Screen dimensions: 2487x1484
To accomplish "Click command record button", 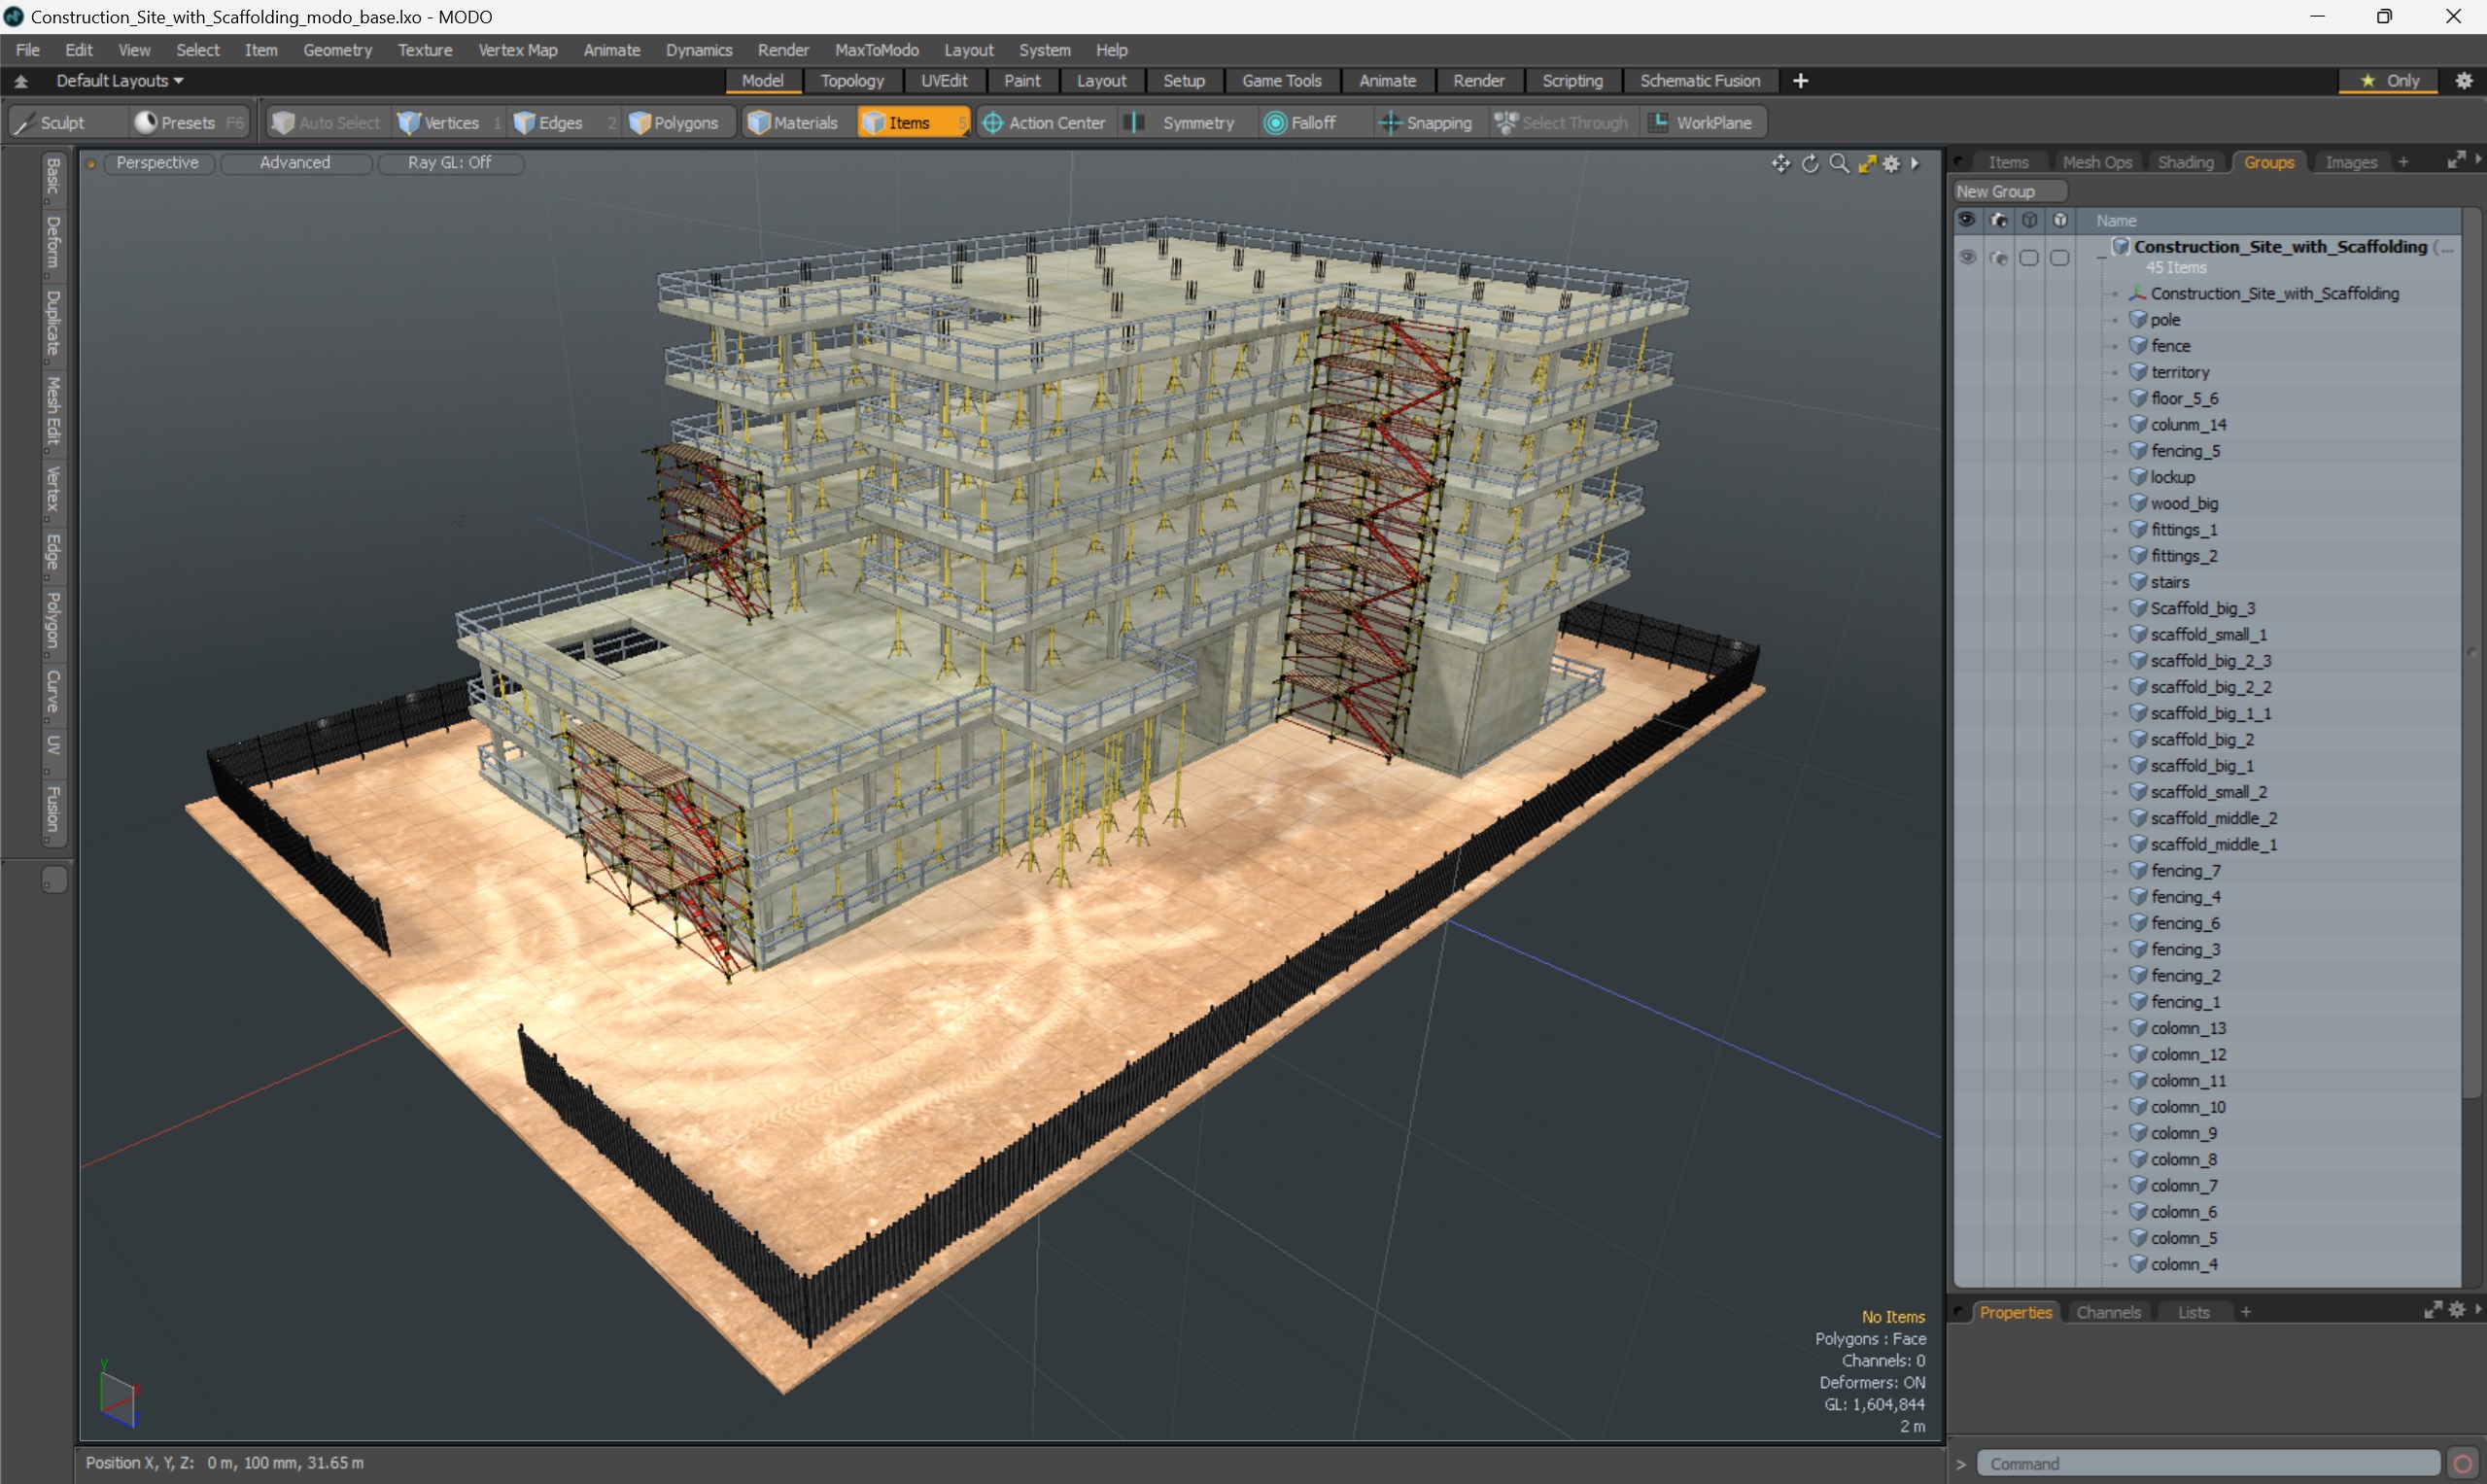I will pos(2464,1463).
